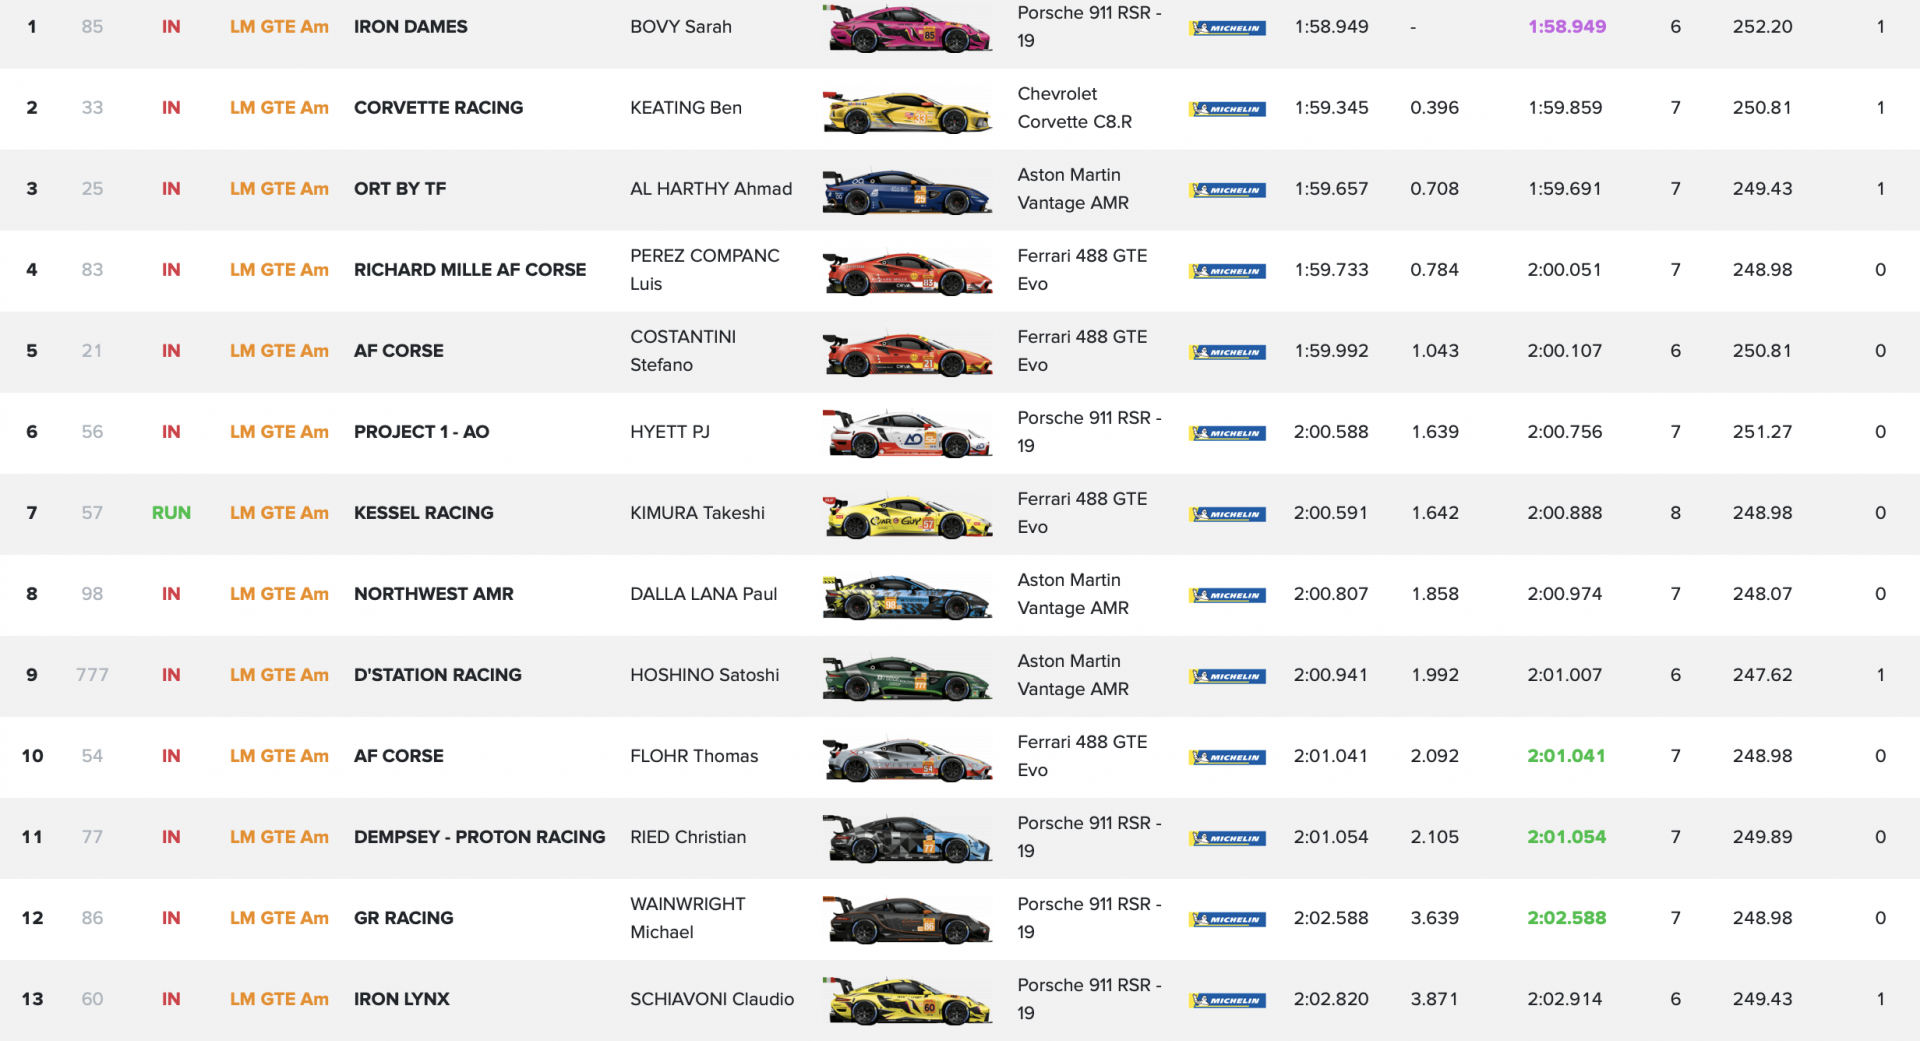Image resolution: width=1920 pixels, height=1041 pixels.
Task: Click the Michelin logo in the Kessel Racing row
Action: [x=1228, y=514]
